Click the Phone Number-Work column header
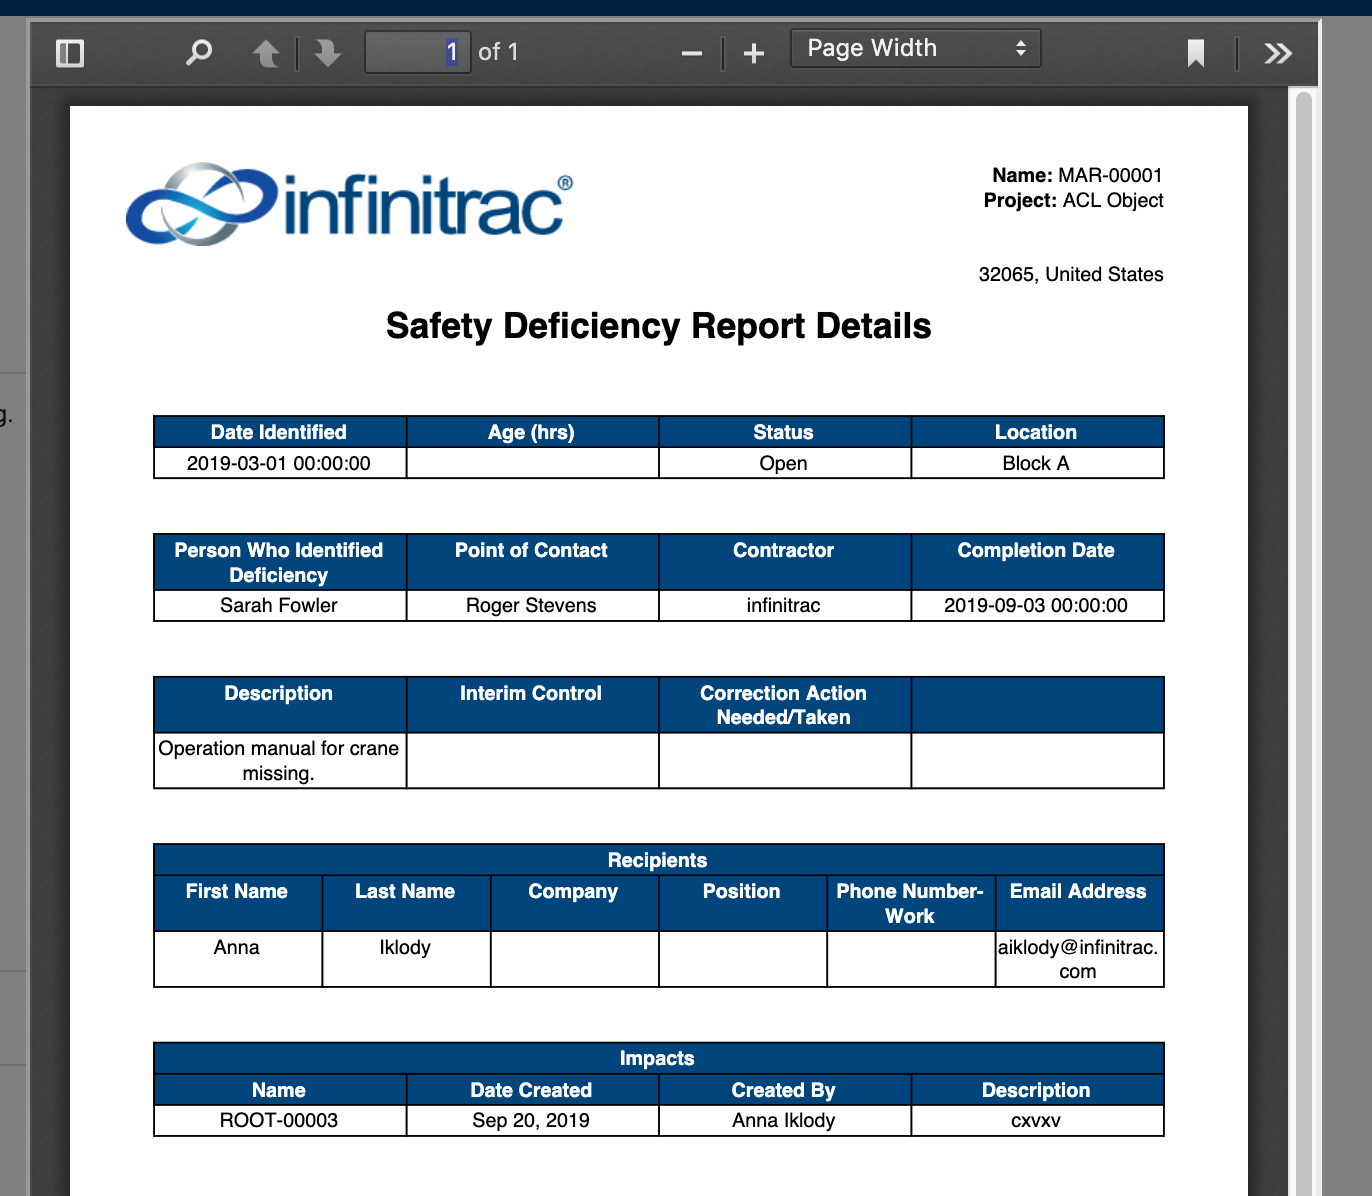This screenshot has width=1372, height=1196. point(910,903)
